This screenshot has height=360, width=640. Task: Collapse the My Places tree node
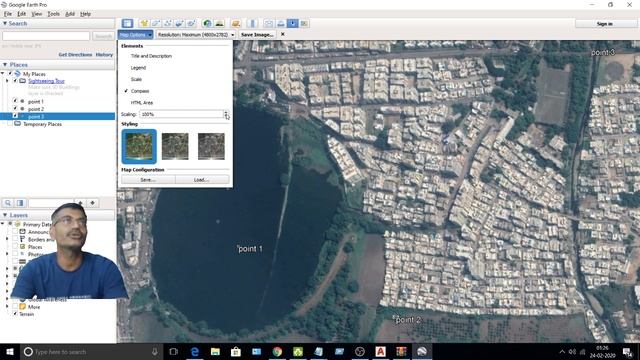click(x=3, y=73)
